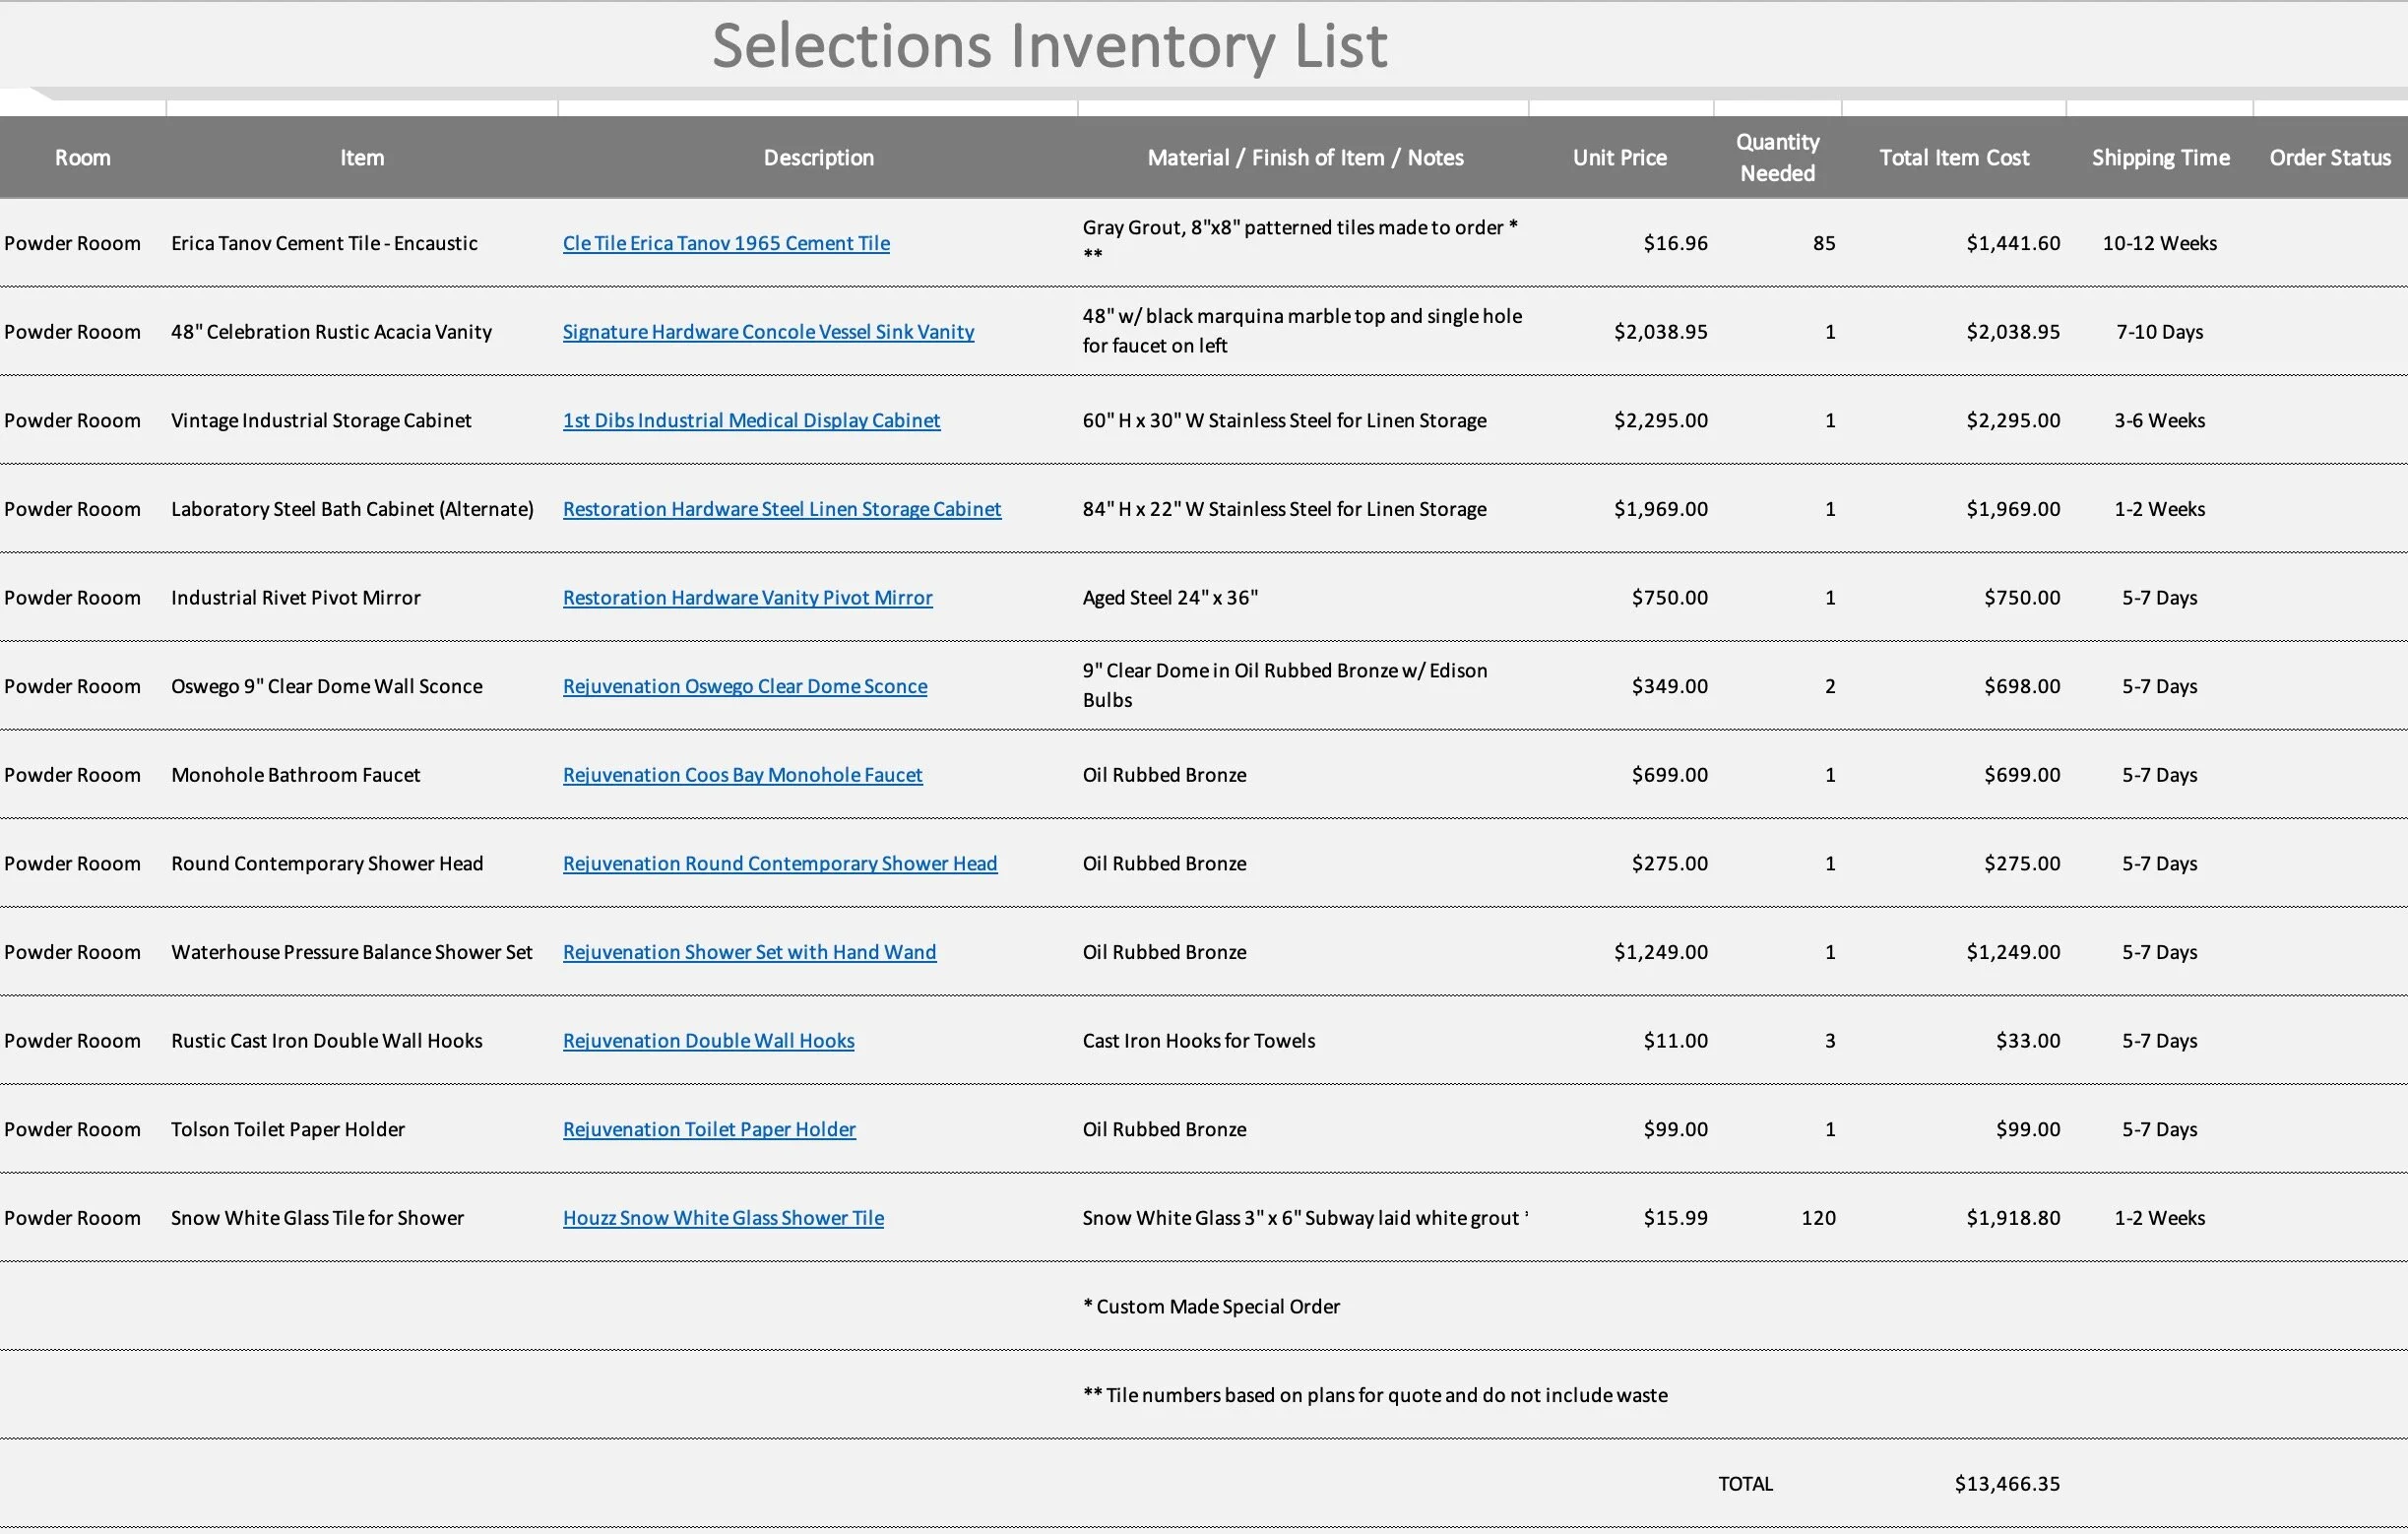Select the grand total $13,466.35 cell
The height and width of the screenshot is (1534, 2408).
(2006, 1484)
